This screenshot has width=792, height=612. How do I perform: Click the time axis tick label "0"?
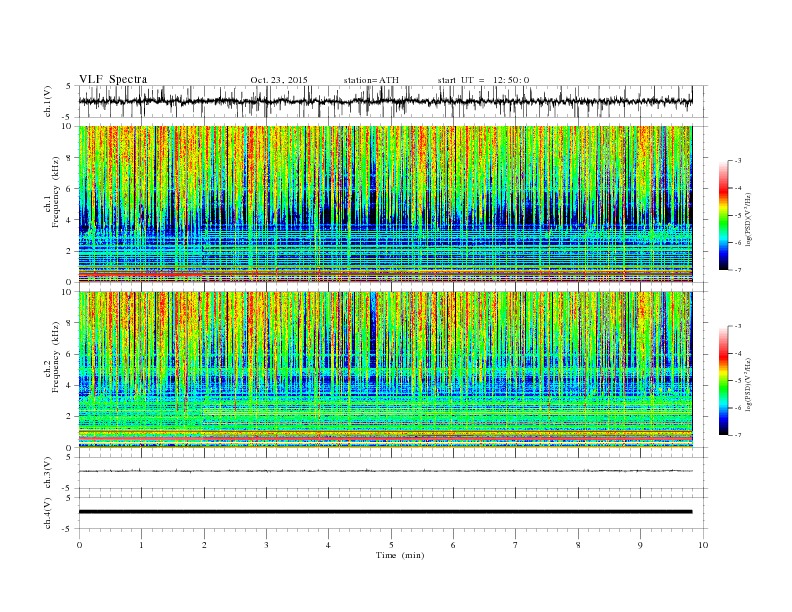point(79,545)
